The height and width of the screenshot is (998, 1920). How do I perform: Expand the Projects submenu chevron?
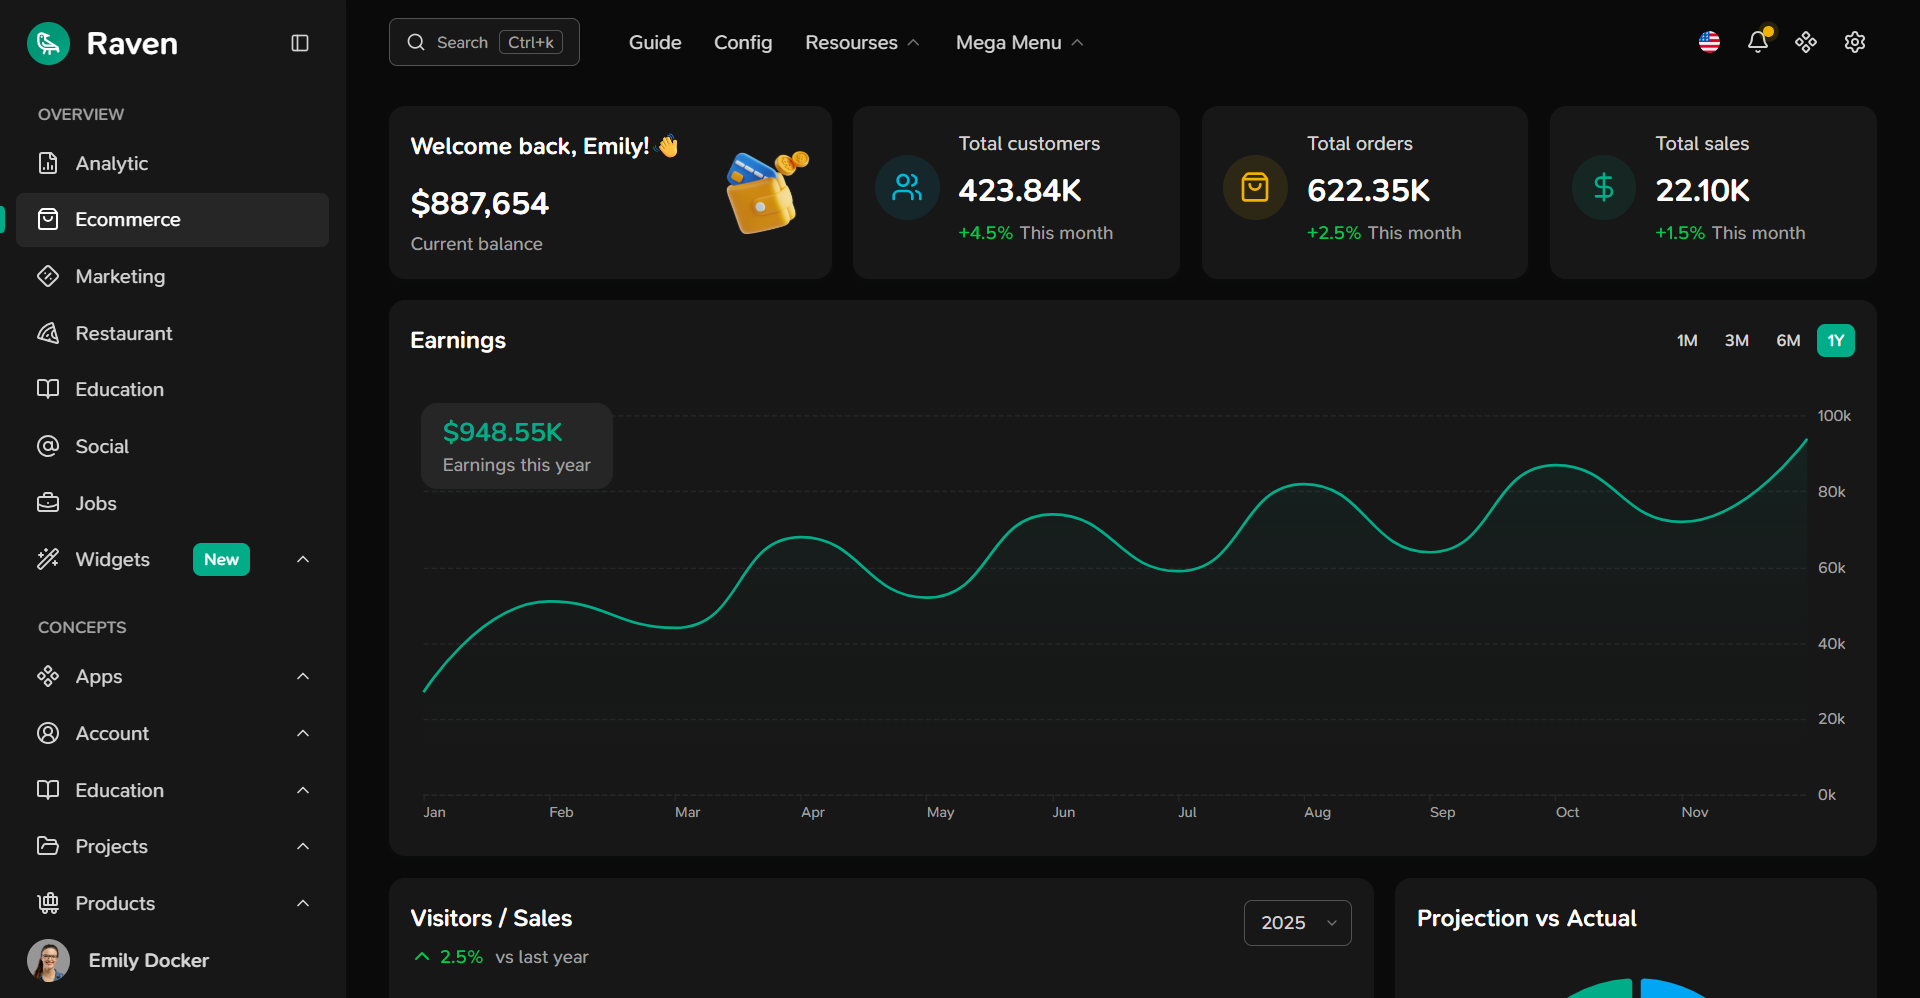tap(303, 846)
